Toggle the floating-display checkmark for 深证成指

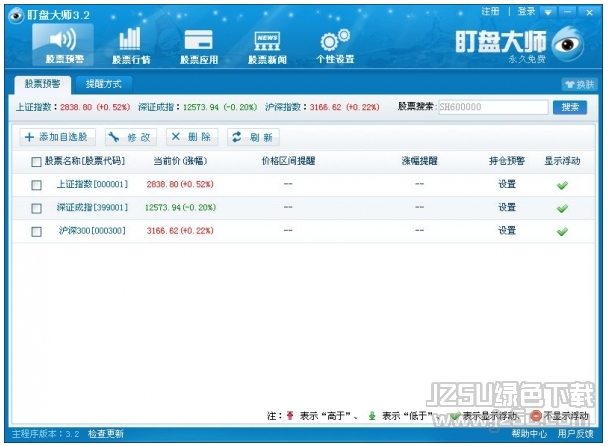562,209
